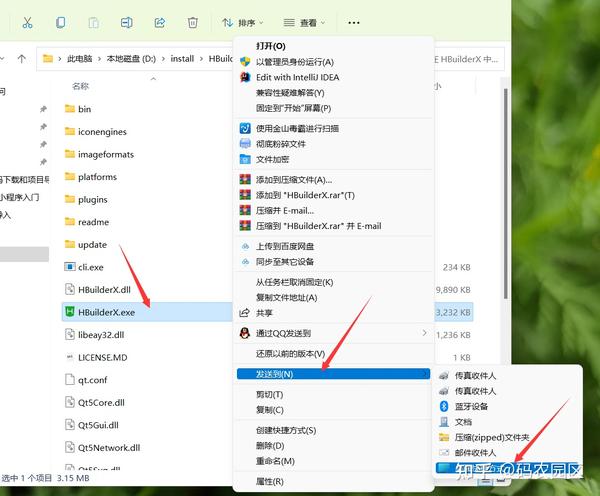Choose 还原以前的版本(V) entry

pos(334,354)
